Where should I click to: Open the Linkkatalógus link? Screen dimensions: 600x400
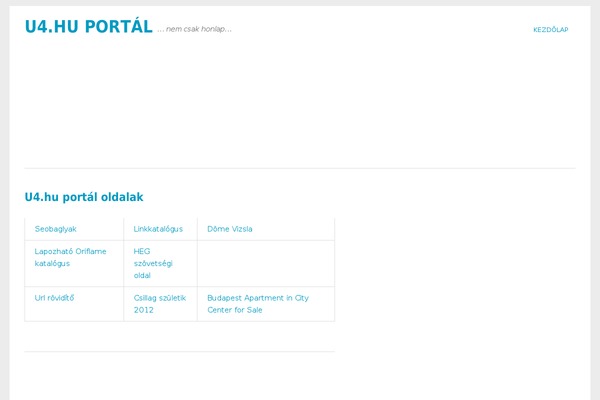click(158, 229)
